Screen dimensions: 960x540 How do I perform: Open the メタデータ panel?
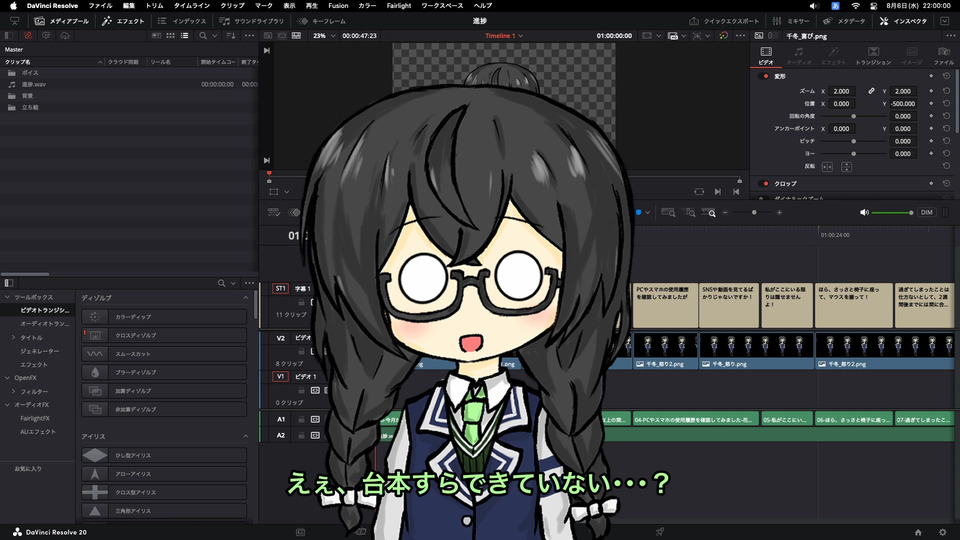click(x=844, y=21)
